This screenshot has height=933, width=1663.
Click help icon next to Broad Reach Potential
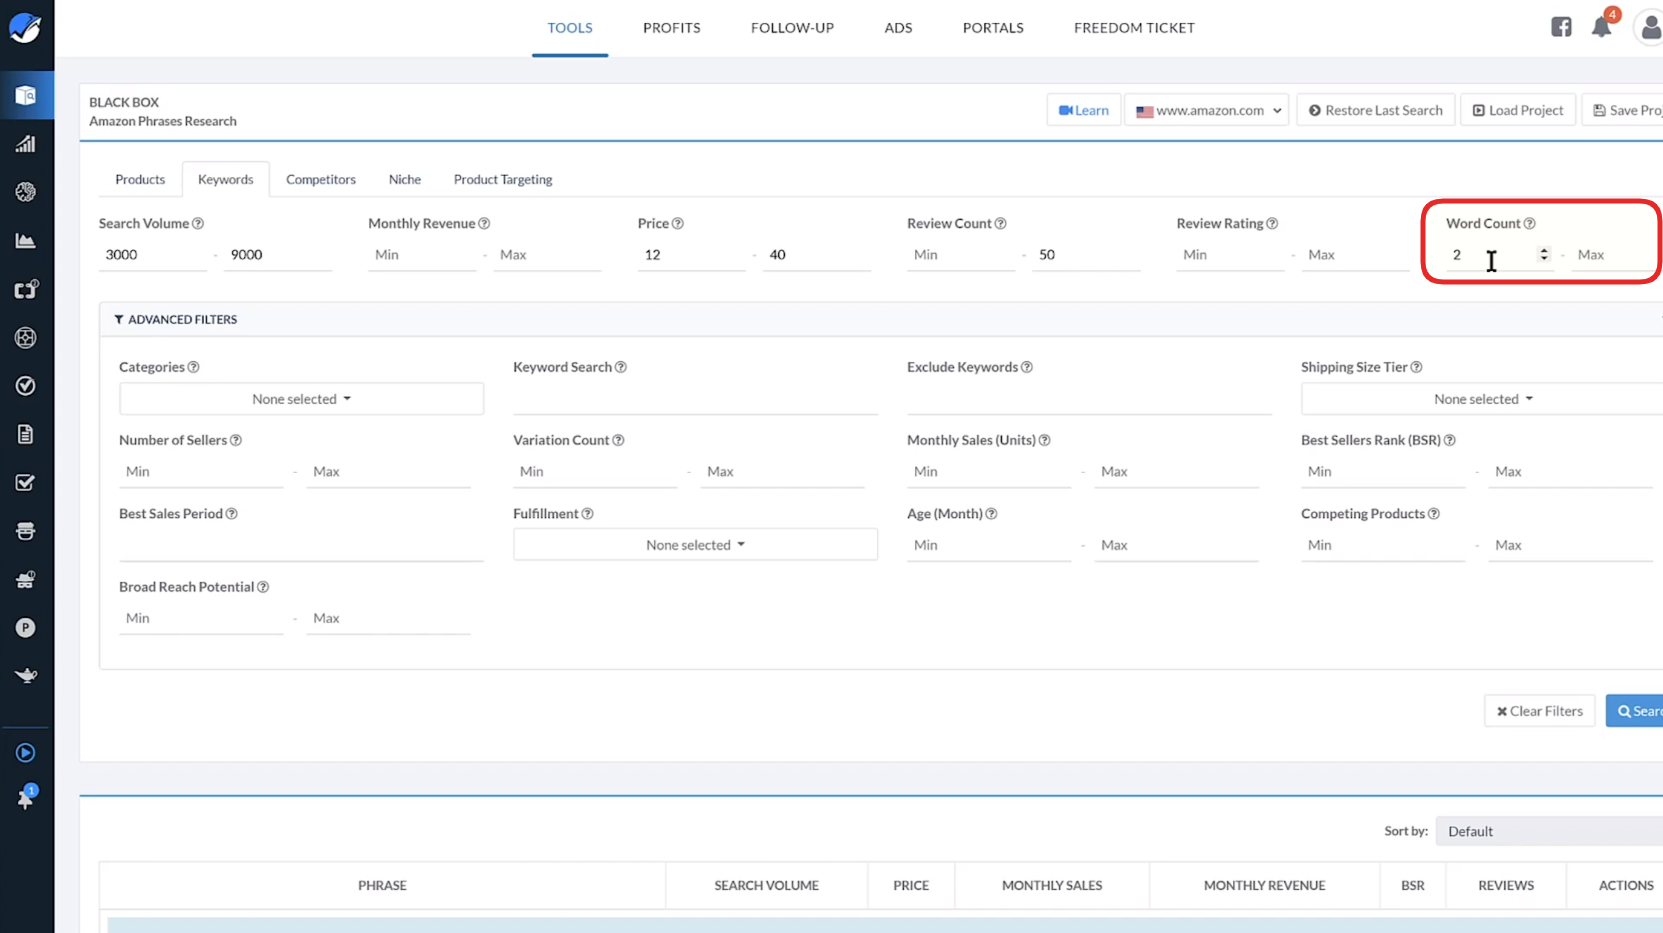[x=263, y=587]
